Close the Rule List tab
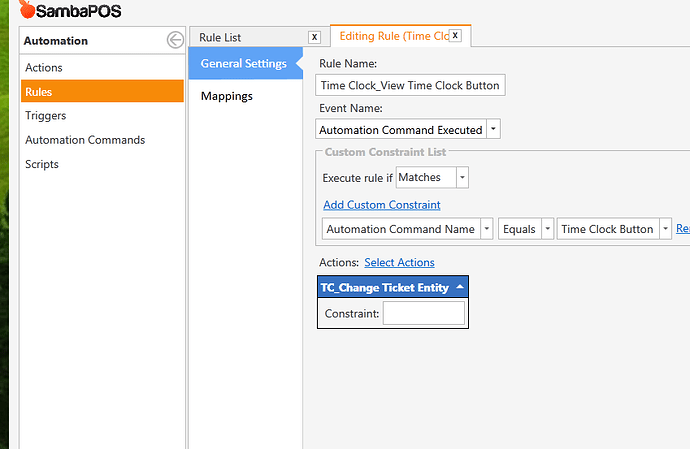Screen dimensions: 690x449 [314, 36]
